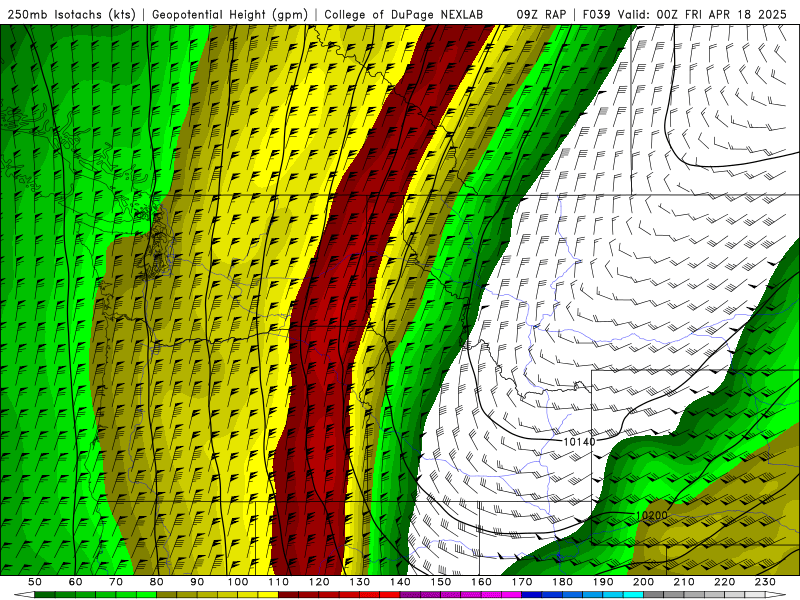Viewport: 800px width, 600px height.
Task: Click the '250mb Isotachs (kts)' title text
Action: coord(72,15)
